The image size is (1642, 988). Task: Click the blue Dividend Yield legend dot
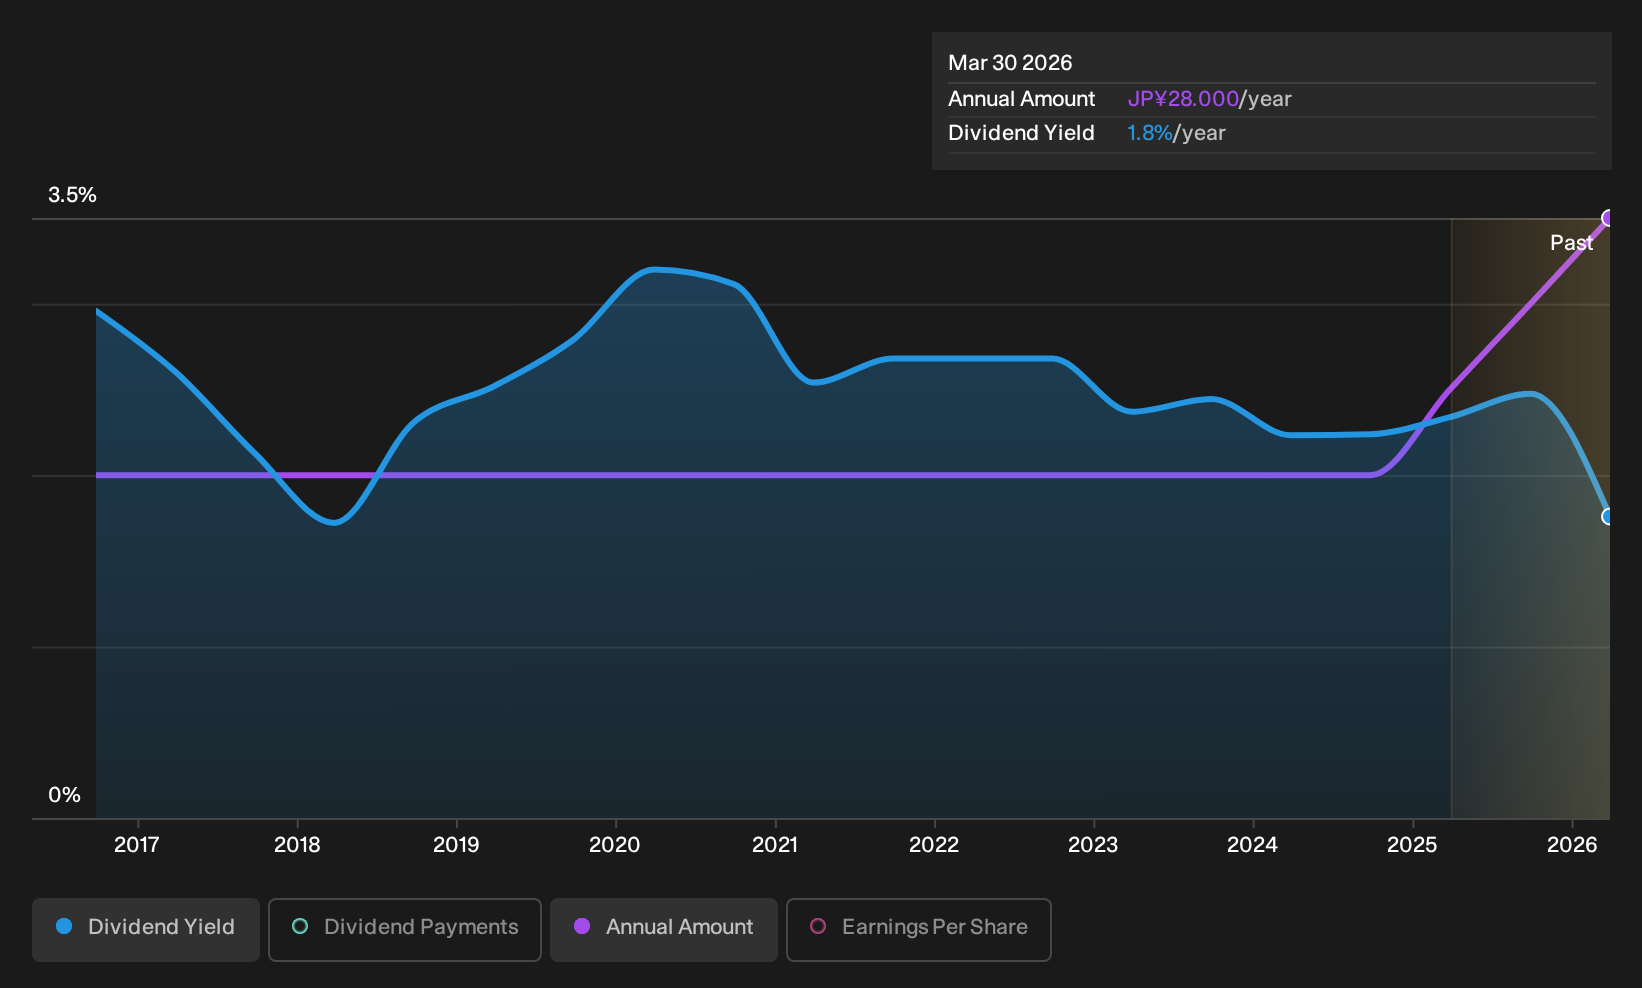64,927
